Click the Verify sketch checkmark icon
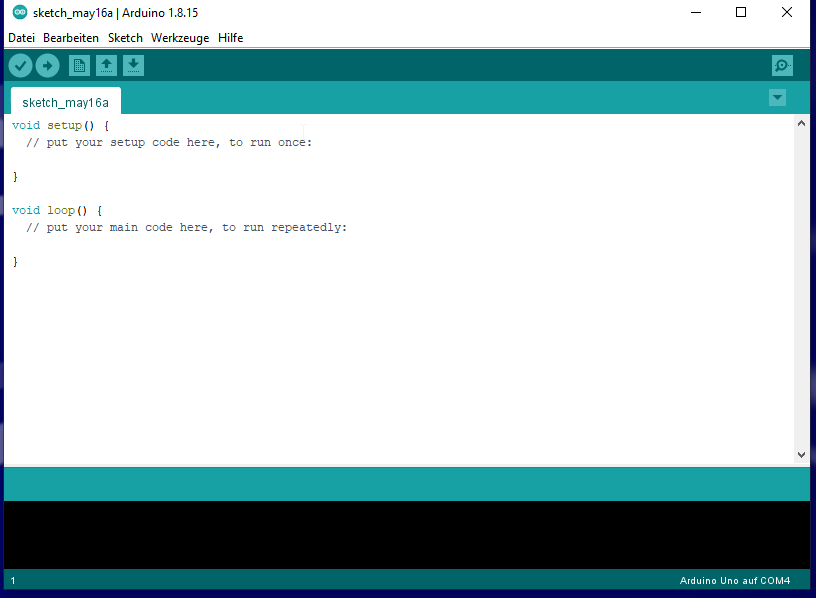816x598 pixels. coord(20,66)
